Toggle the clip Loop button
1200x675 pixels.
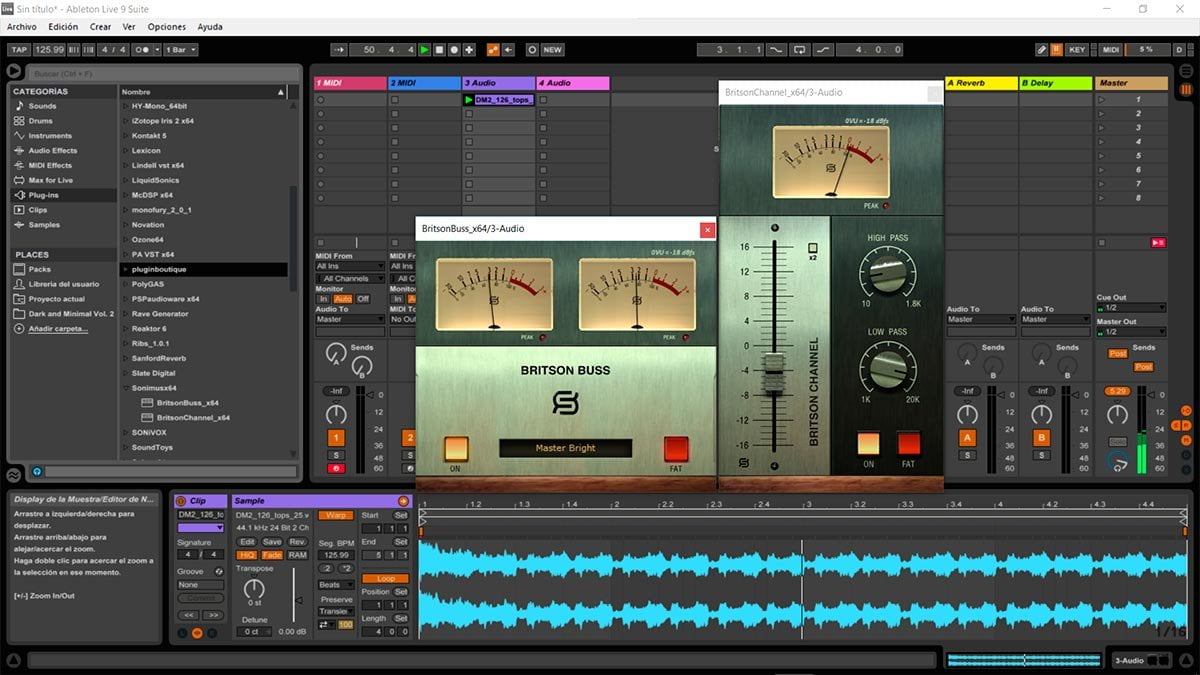tap(385, 578)
